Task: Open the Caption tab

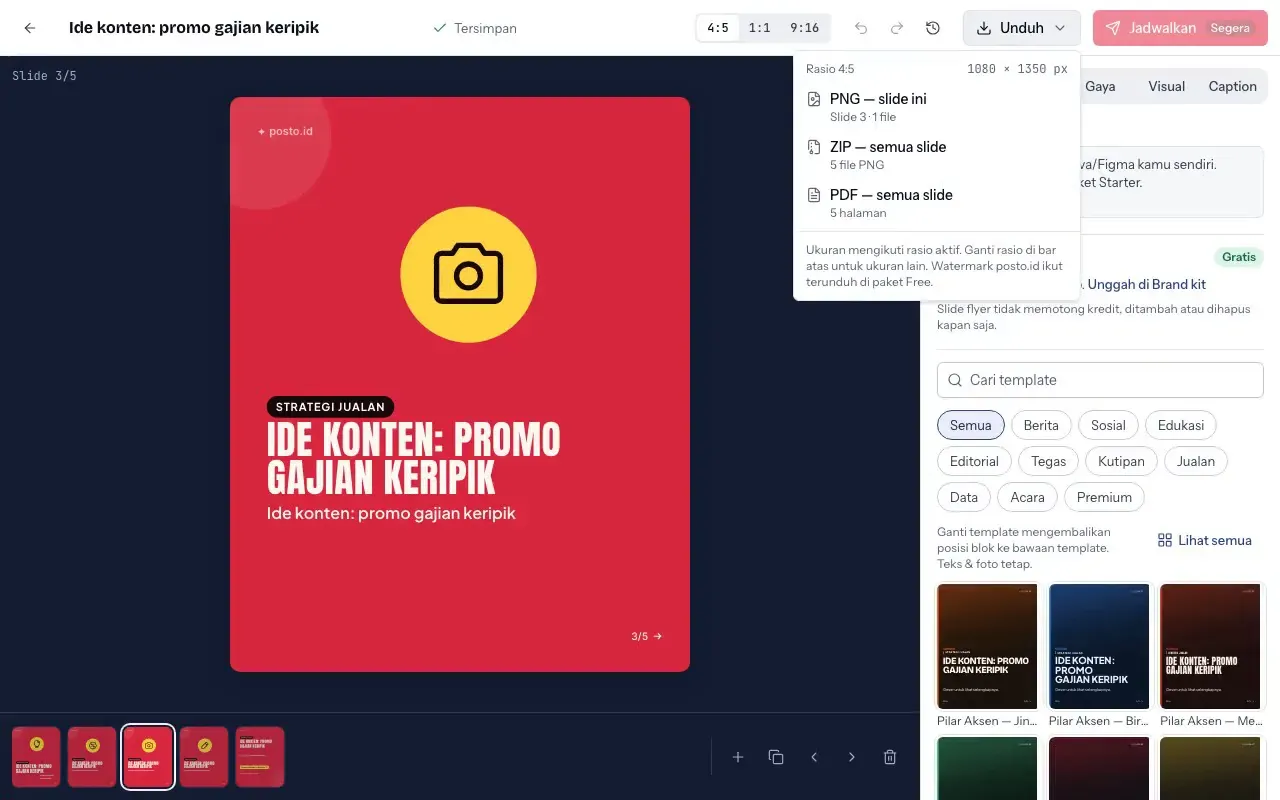Action: (1232, 86)
